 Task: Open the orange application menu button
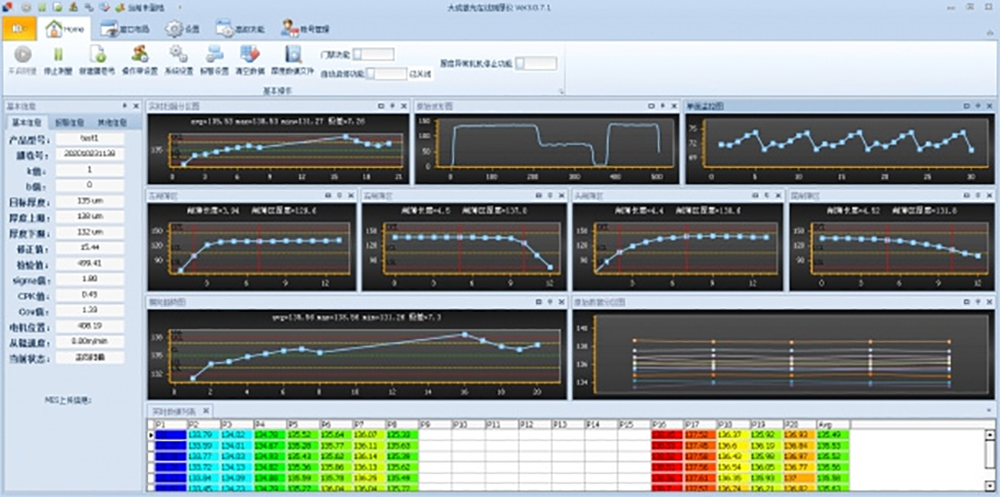[x=17, y=29]
